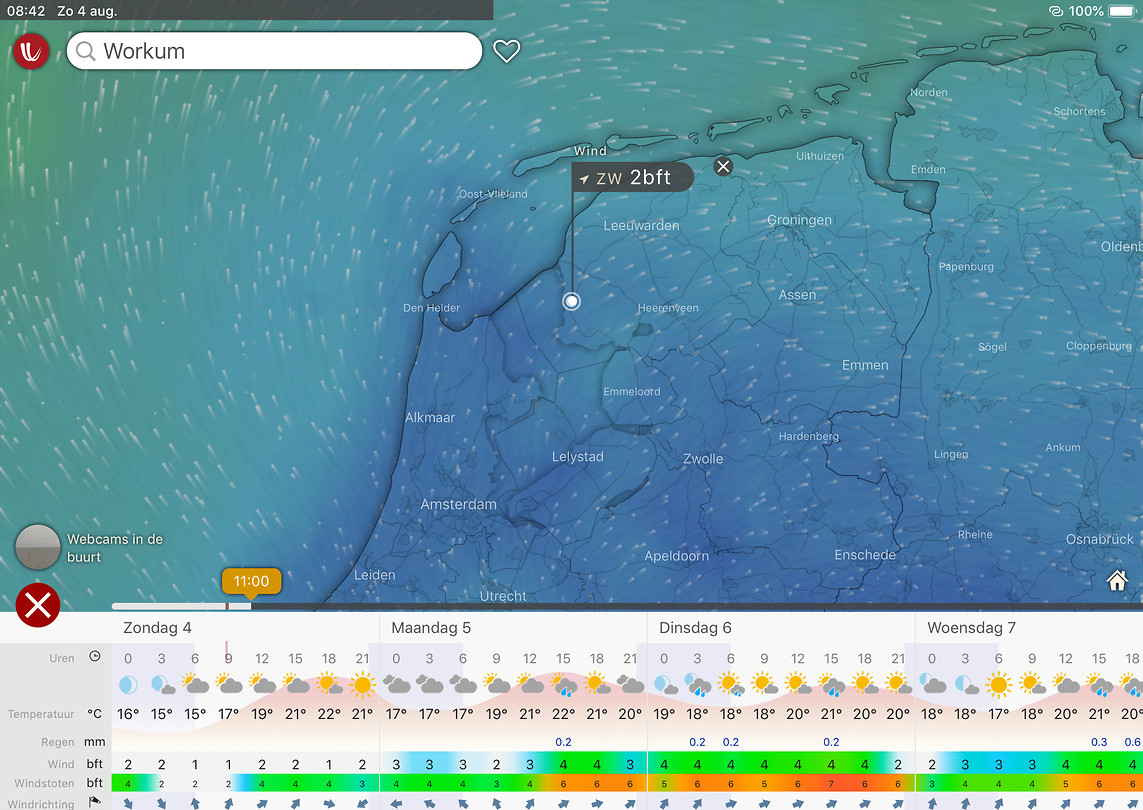This screenshot has height=810, width=1143.
Task: Click the Zondag 12:00 partly cloudy icon
Action: (x=262, y=685)
